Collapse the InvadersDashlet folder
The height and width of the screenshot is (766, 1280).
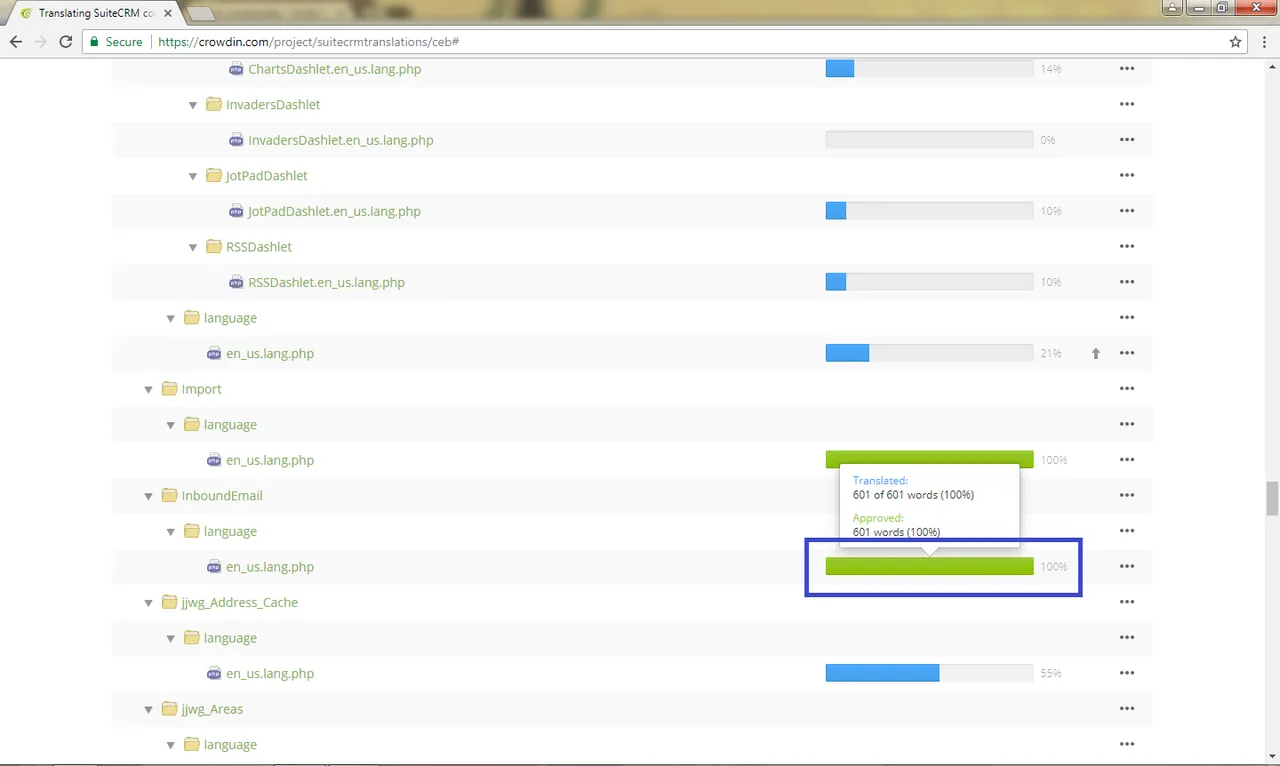tap(193, 105)
